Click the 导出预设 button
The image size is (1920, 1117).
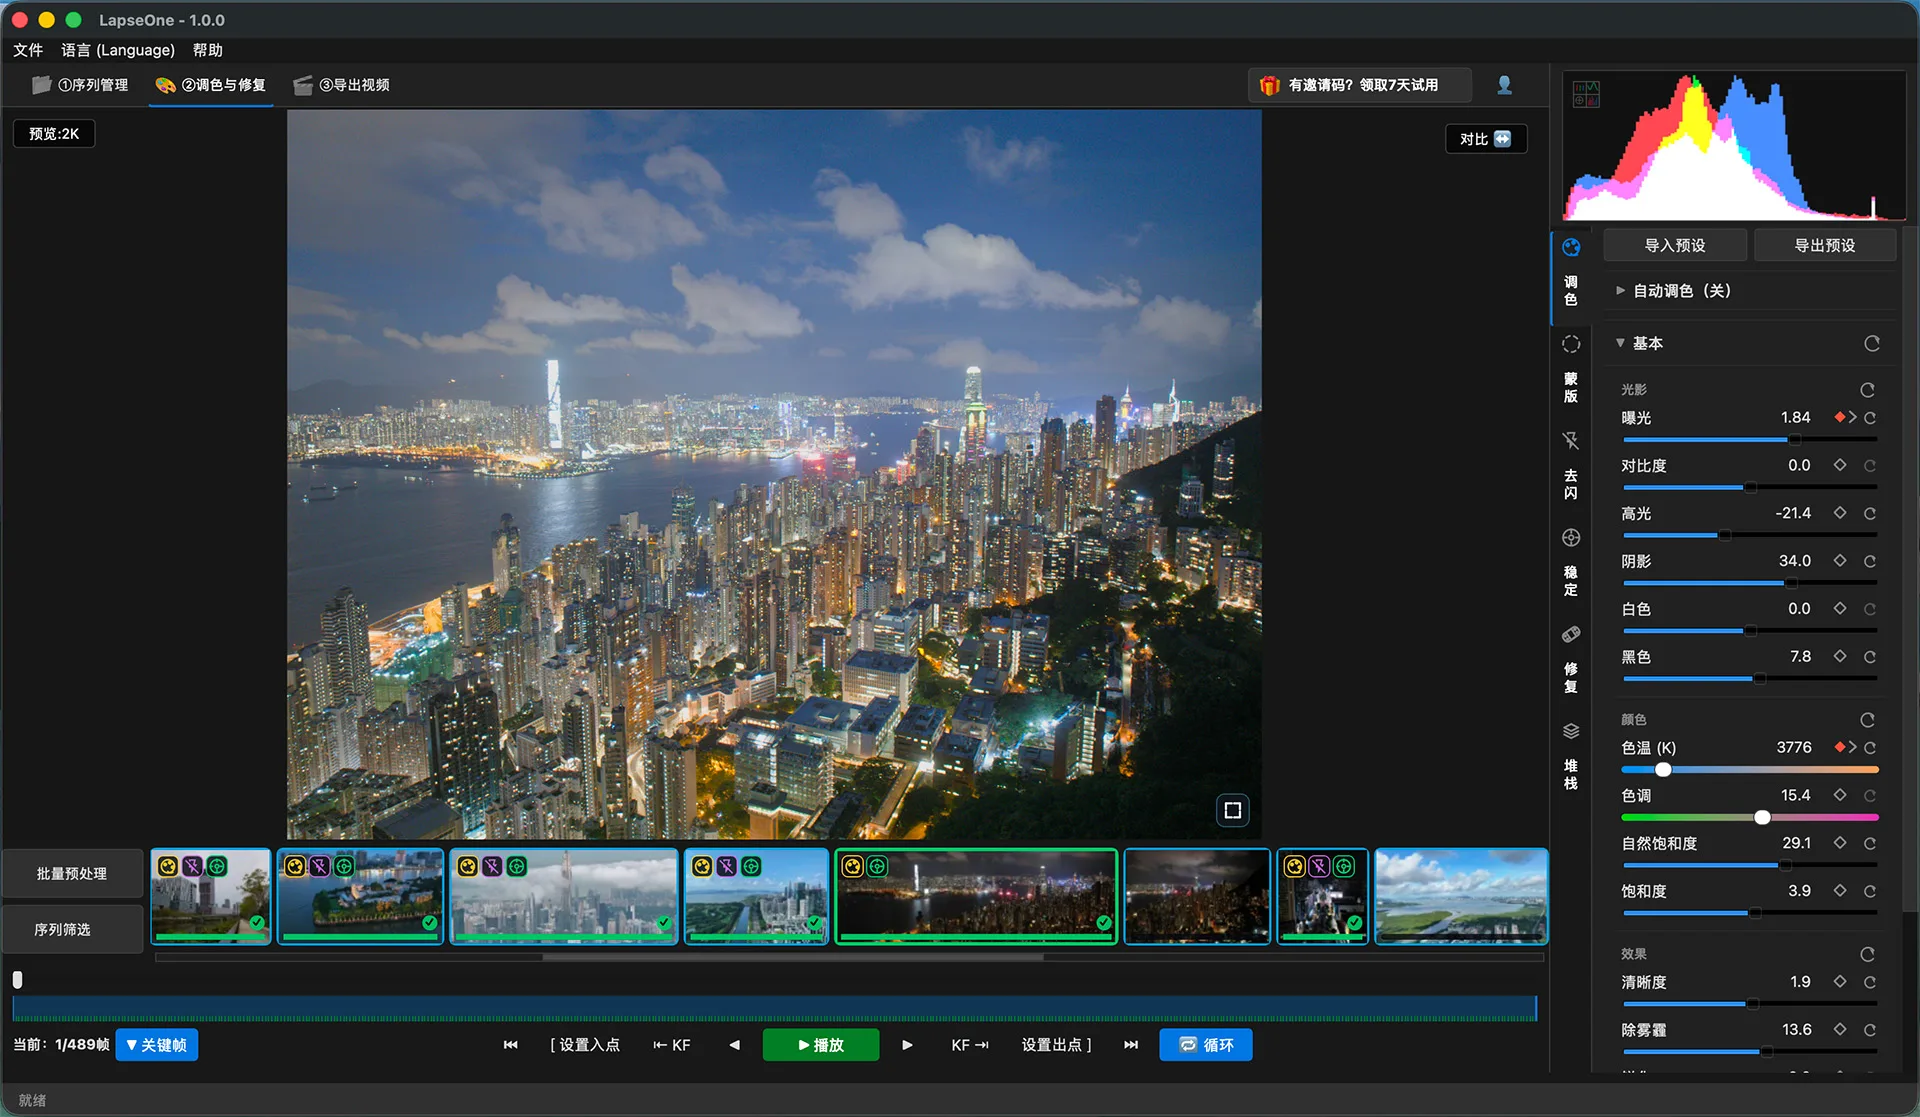tap(1825, 245)
